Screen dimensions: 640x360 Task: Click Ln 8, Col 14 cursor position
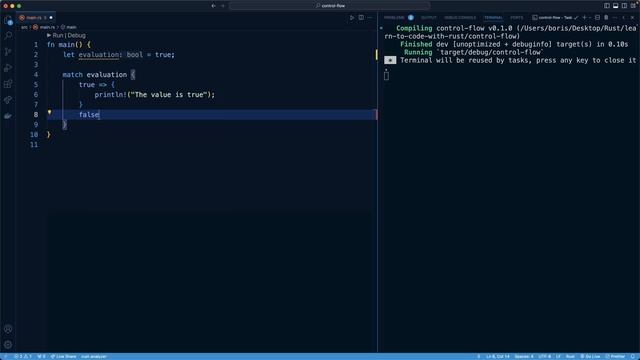pyautogui.click(x=498, y=356)
